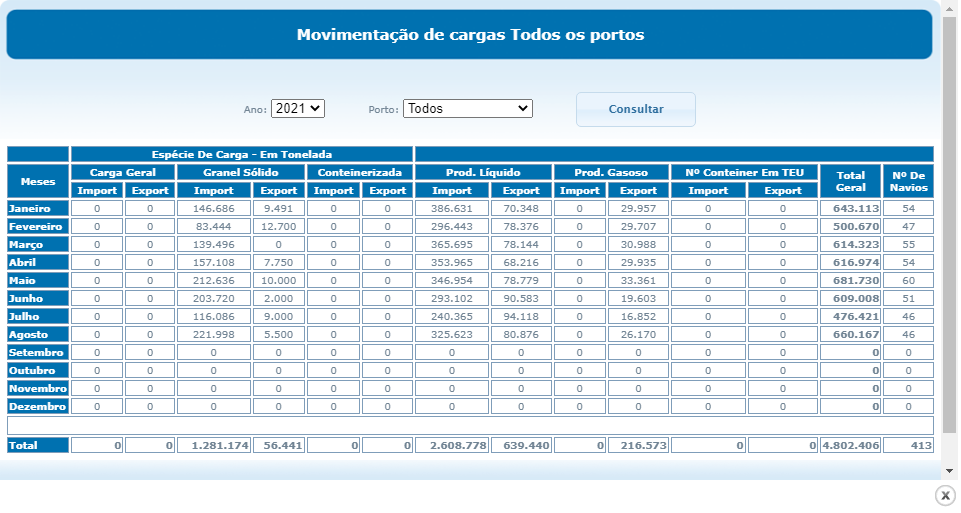Click Junho Prod. Líquido export value 90.583
Viewport: 961px width, 513px height.
tap(521, 298)
